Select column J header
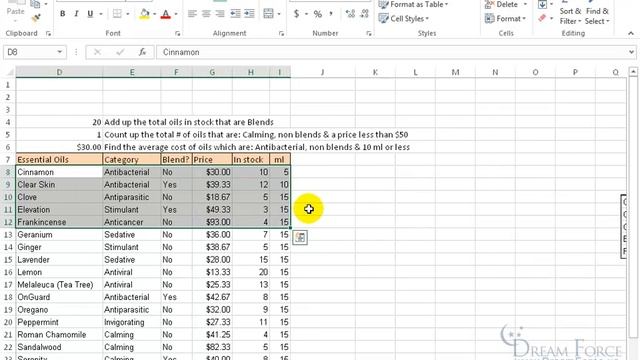The height and width of the screenshot is (360, 640). point(322,72)
